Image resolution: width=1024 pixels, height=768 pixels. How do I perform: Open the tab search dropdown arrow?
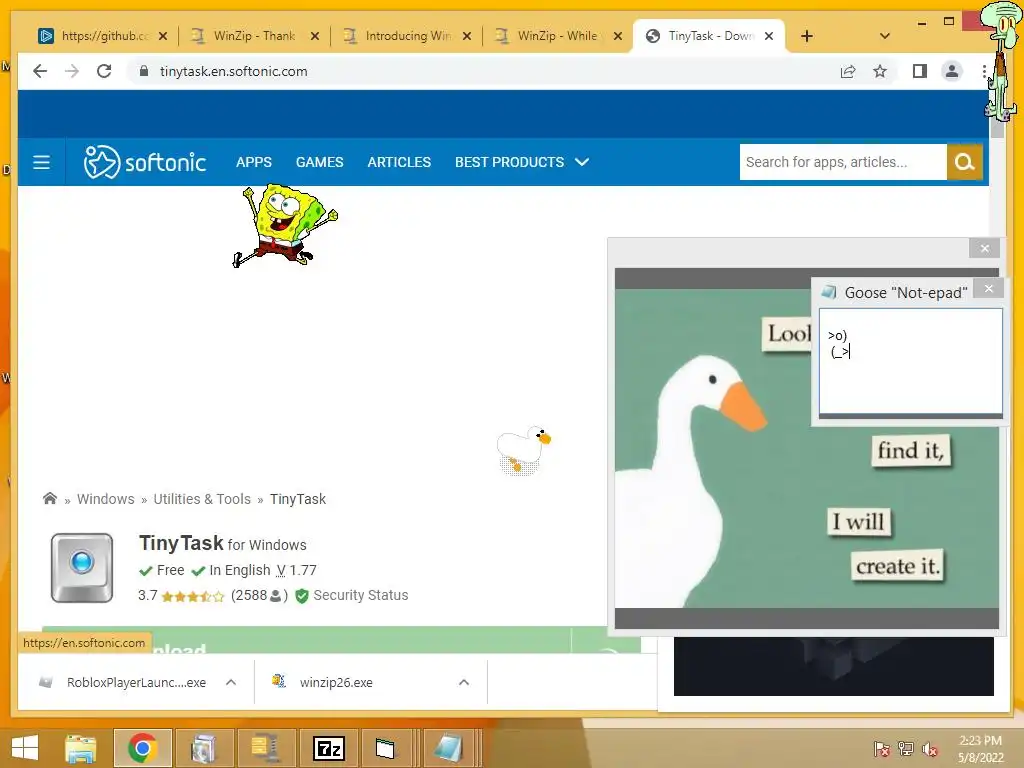click(x=885, y=36)
